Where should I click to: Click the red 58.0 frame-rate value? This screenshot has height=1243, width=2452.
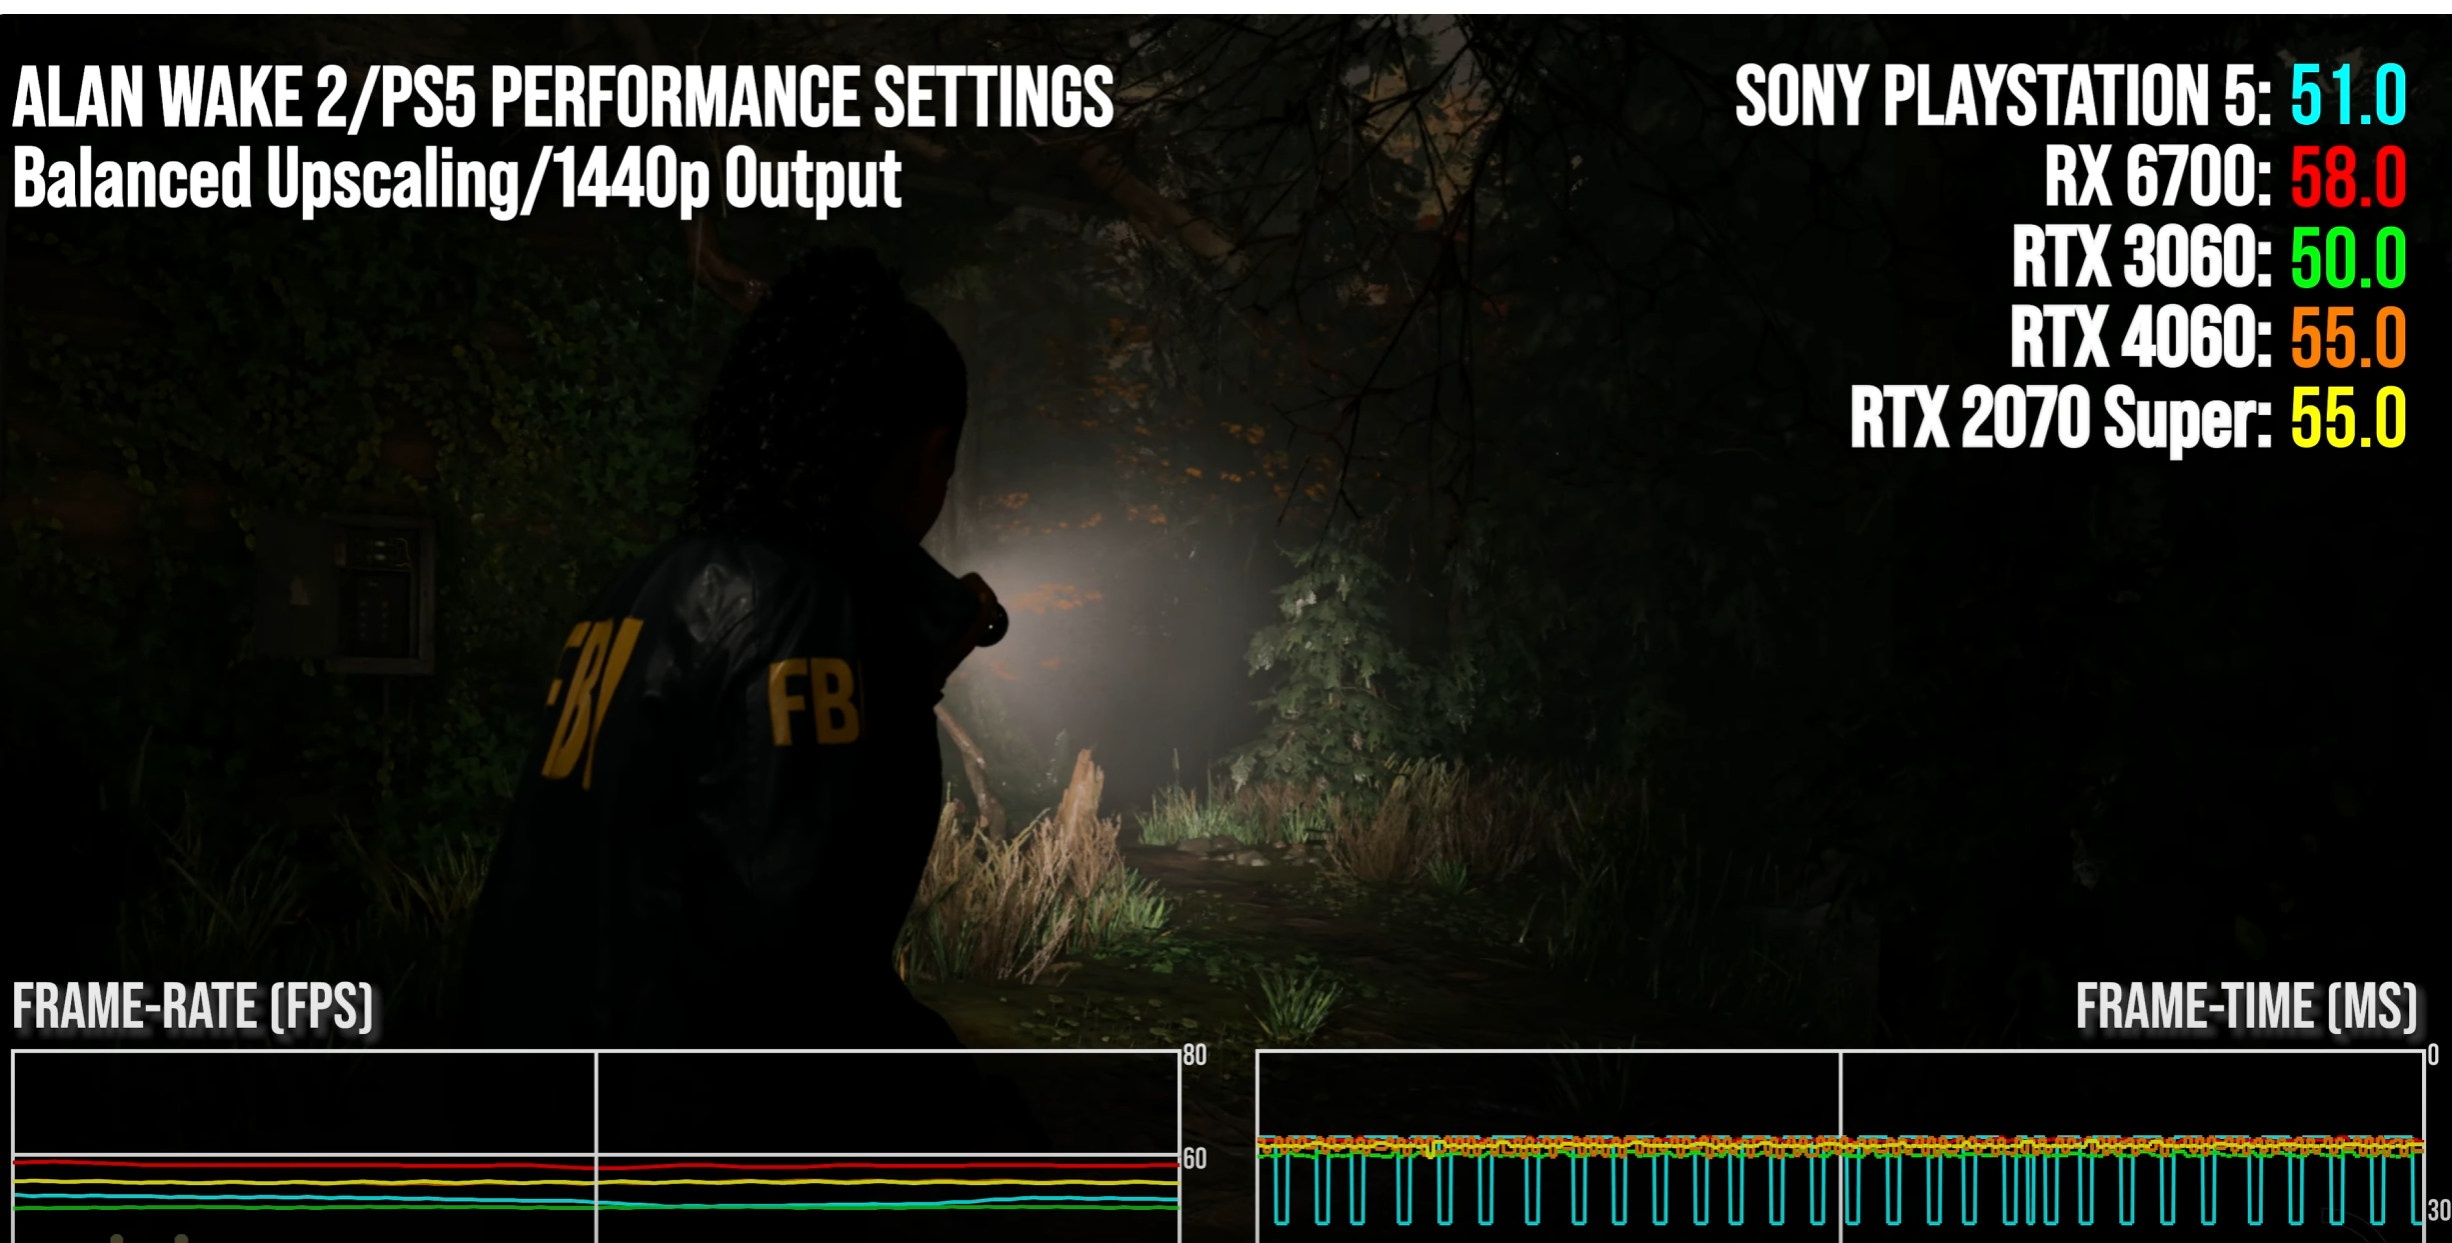point(2348,178)
